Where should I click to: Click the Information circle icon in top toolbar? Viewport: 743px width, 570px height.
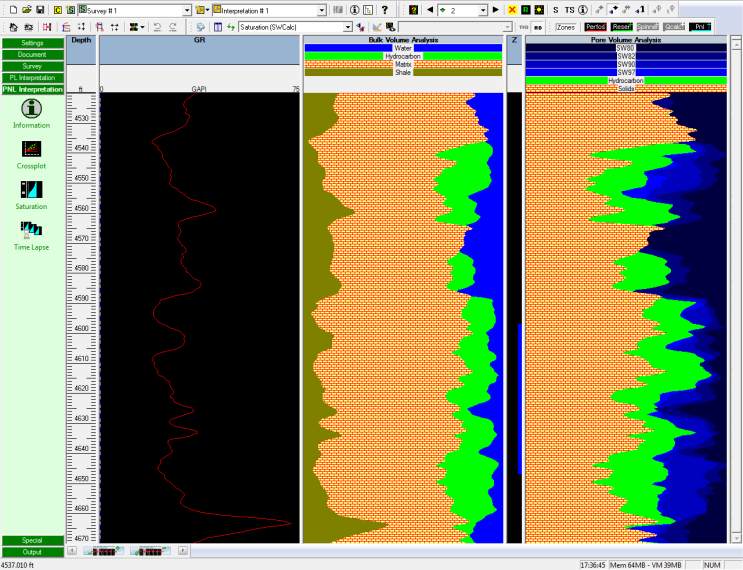[354, 10]
